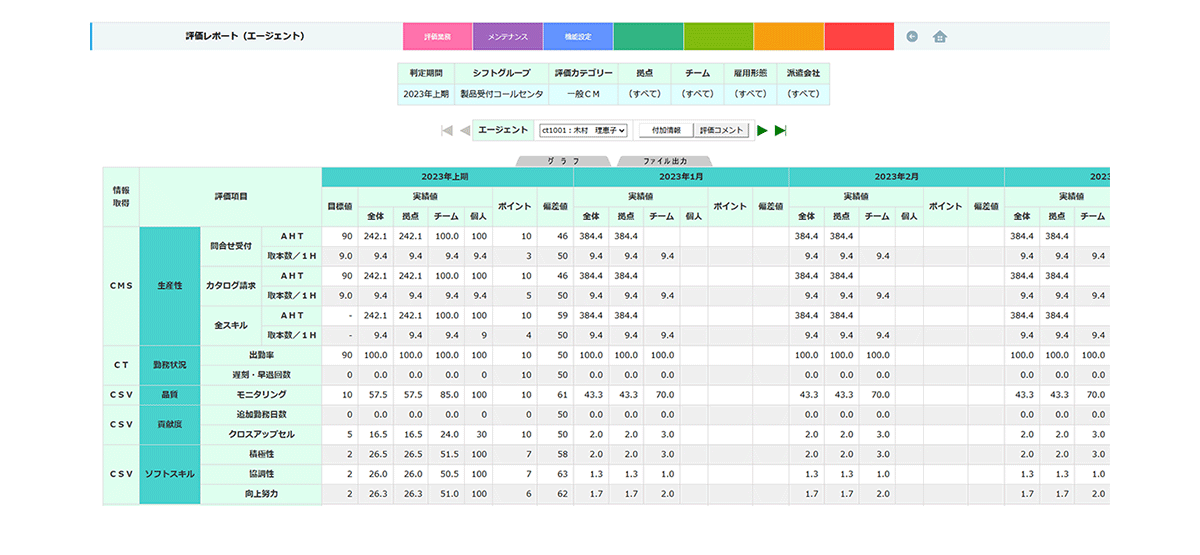Screen dimensions: 1200x555
Task: Select the orange blank menu tab
Action: pos(789,36)
